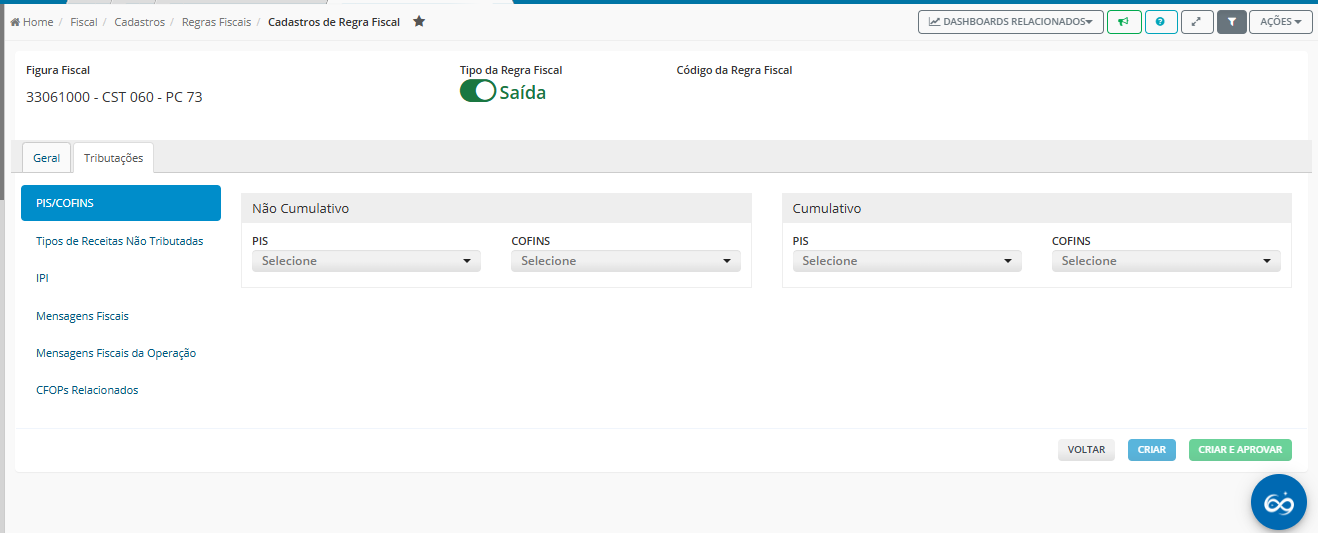This screenshot has width=1318, height=533.
Task: Mark page as favorite with the star icon
Action: tap(419, 21)
